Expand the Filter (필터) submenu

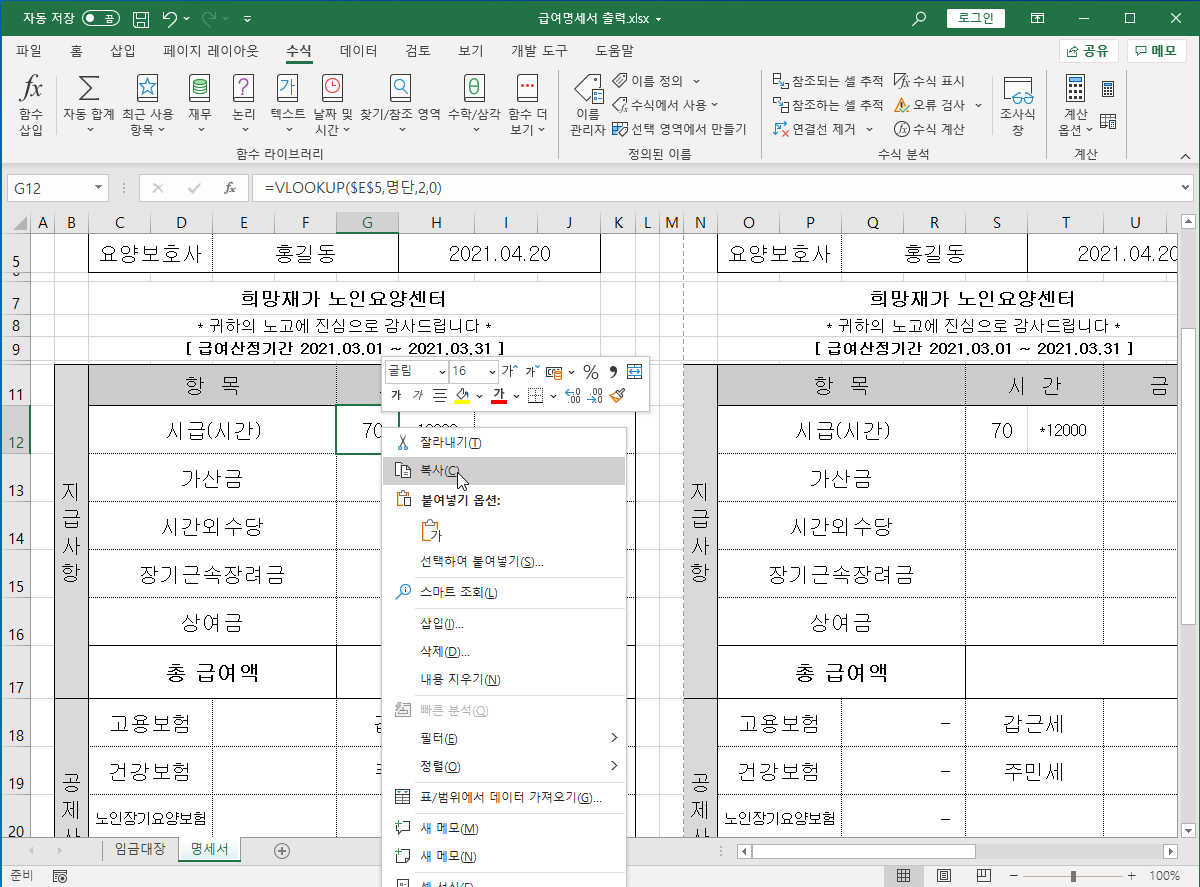coord(505,738)
